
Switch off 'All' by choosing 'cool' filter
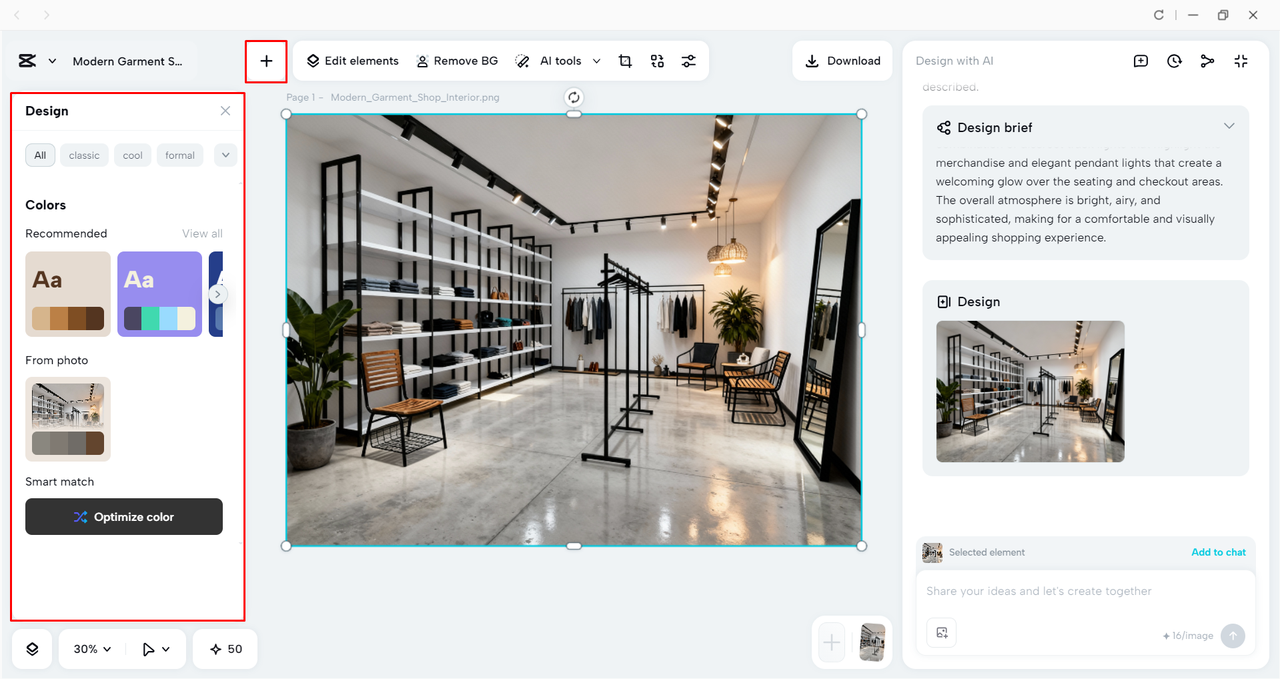point(132,155)
